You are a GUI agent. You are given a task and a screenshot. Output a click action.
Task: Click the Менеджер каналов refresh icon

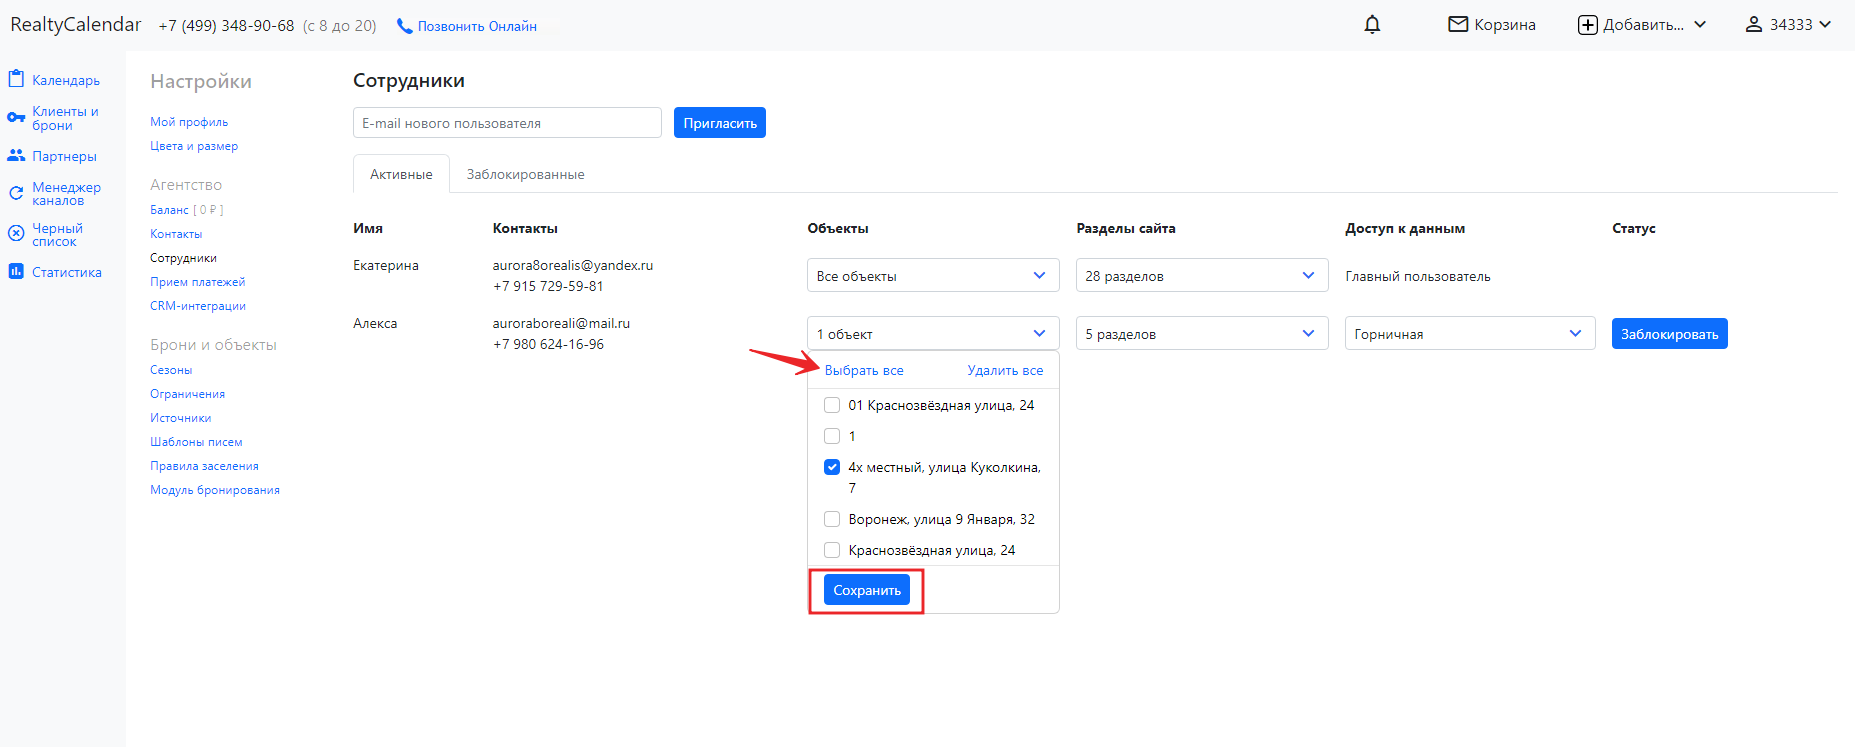[16, 193]
